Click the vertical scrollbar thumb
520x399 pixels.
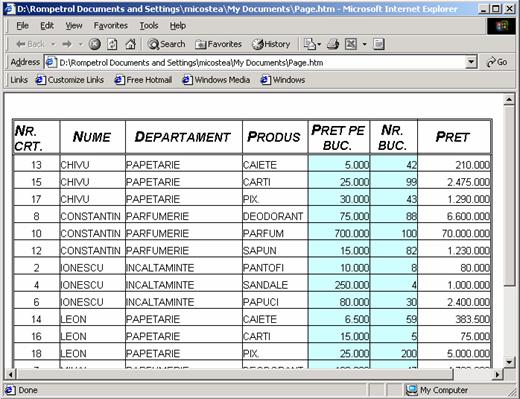coord(509,195)
